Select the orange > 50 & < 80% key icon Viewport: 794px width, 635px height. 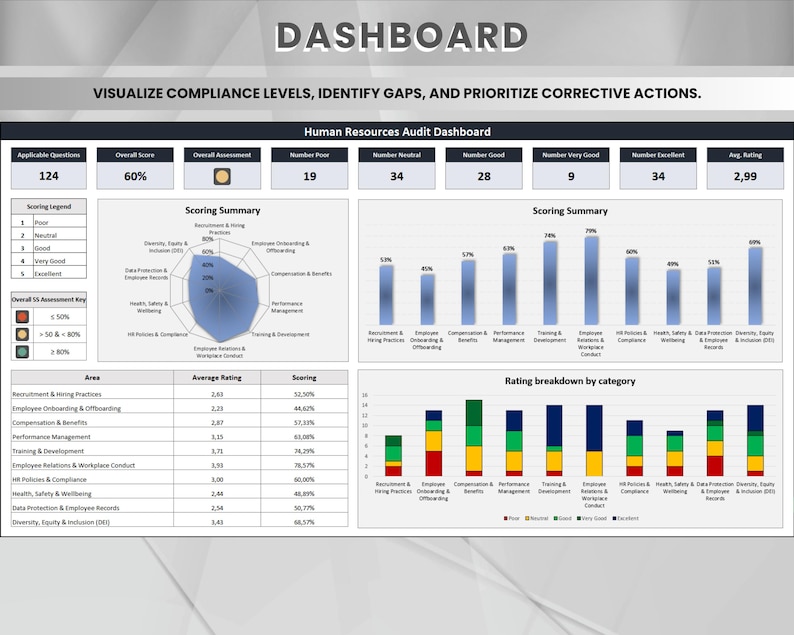(x=22, y=334)
